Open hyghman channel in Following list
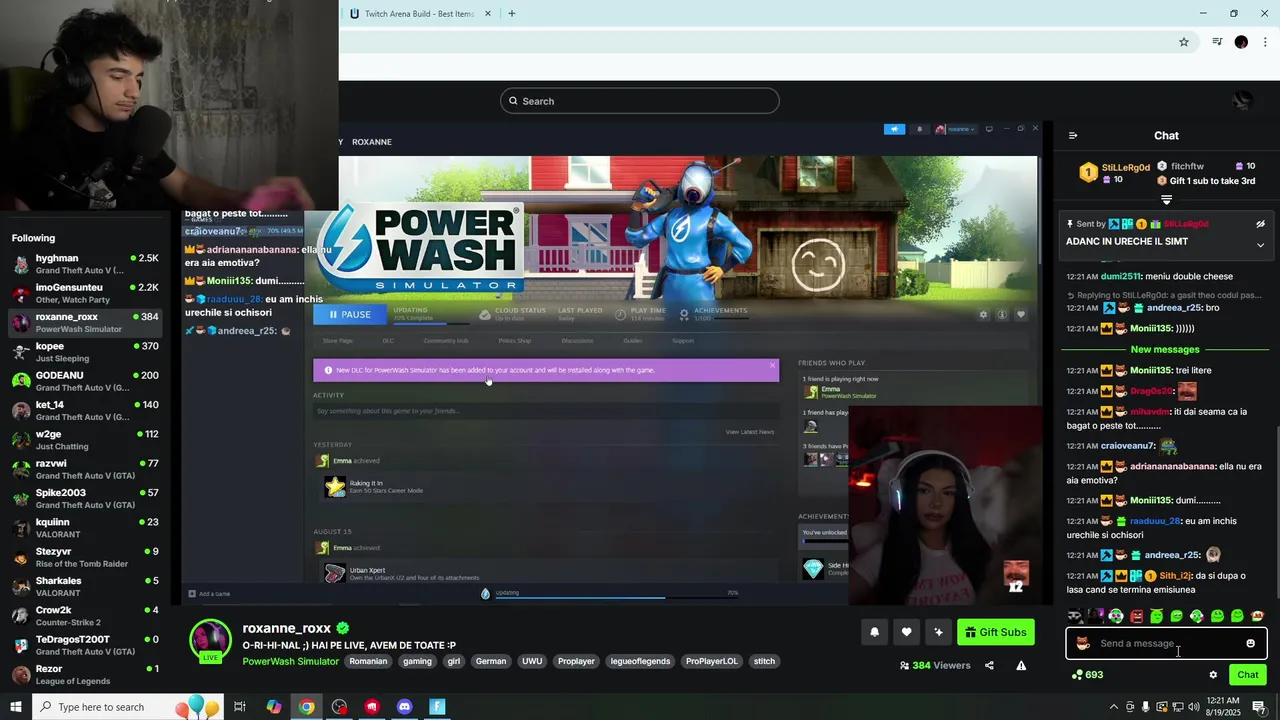 pos(85,264)
